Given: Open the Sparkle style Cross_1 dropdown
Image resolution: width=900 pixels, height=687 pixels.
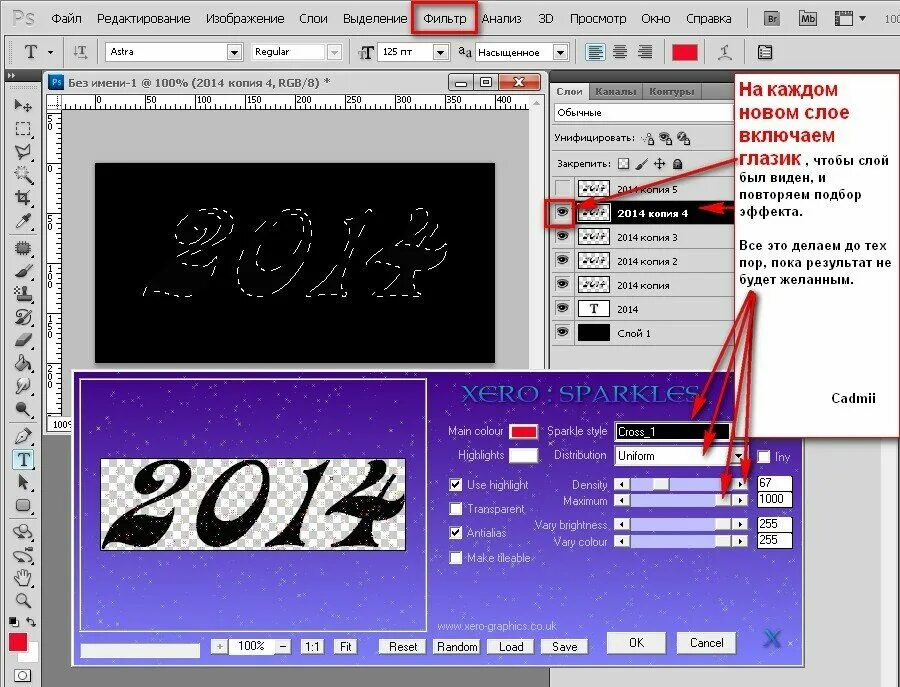Looking at the screenshot, I should [673, 432].
